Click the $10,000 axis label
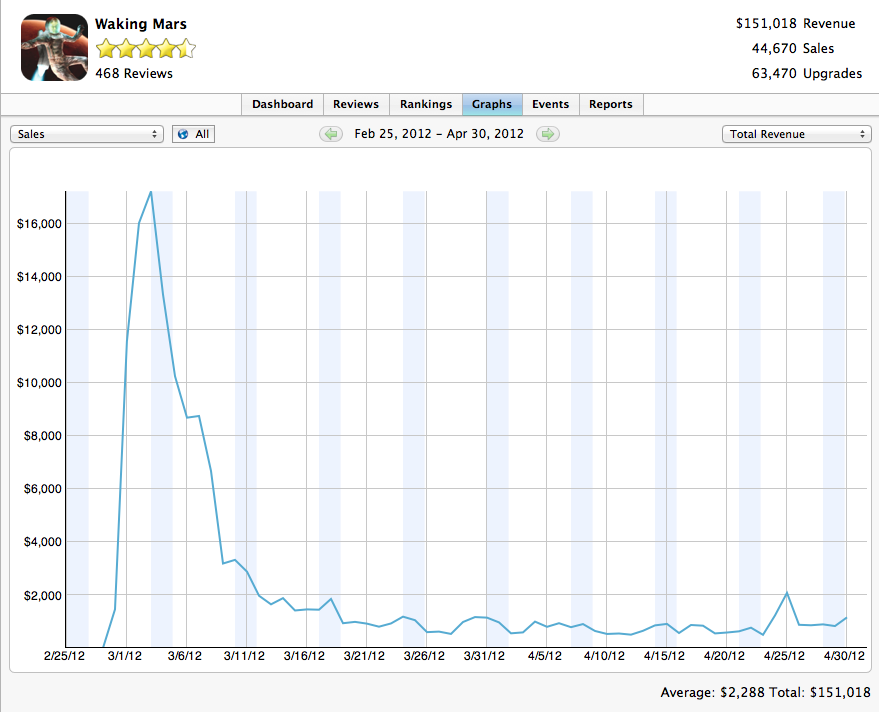Image resolution: width=879 pixels, height=712 pixels. [x=39, y=383]
